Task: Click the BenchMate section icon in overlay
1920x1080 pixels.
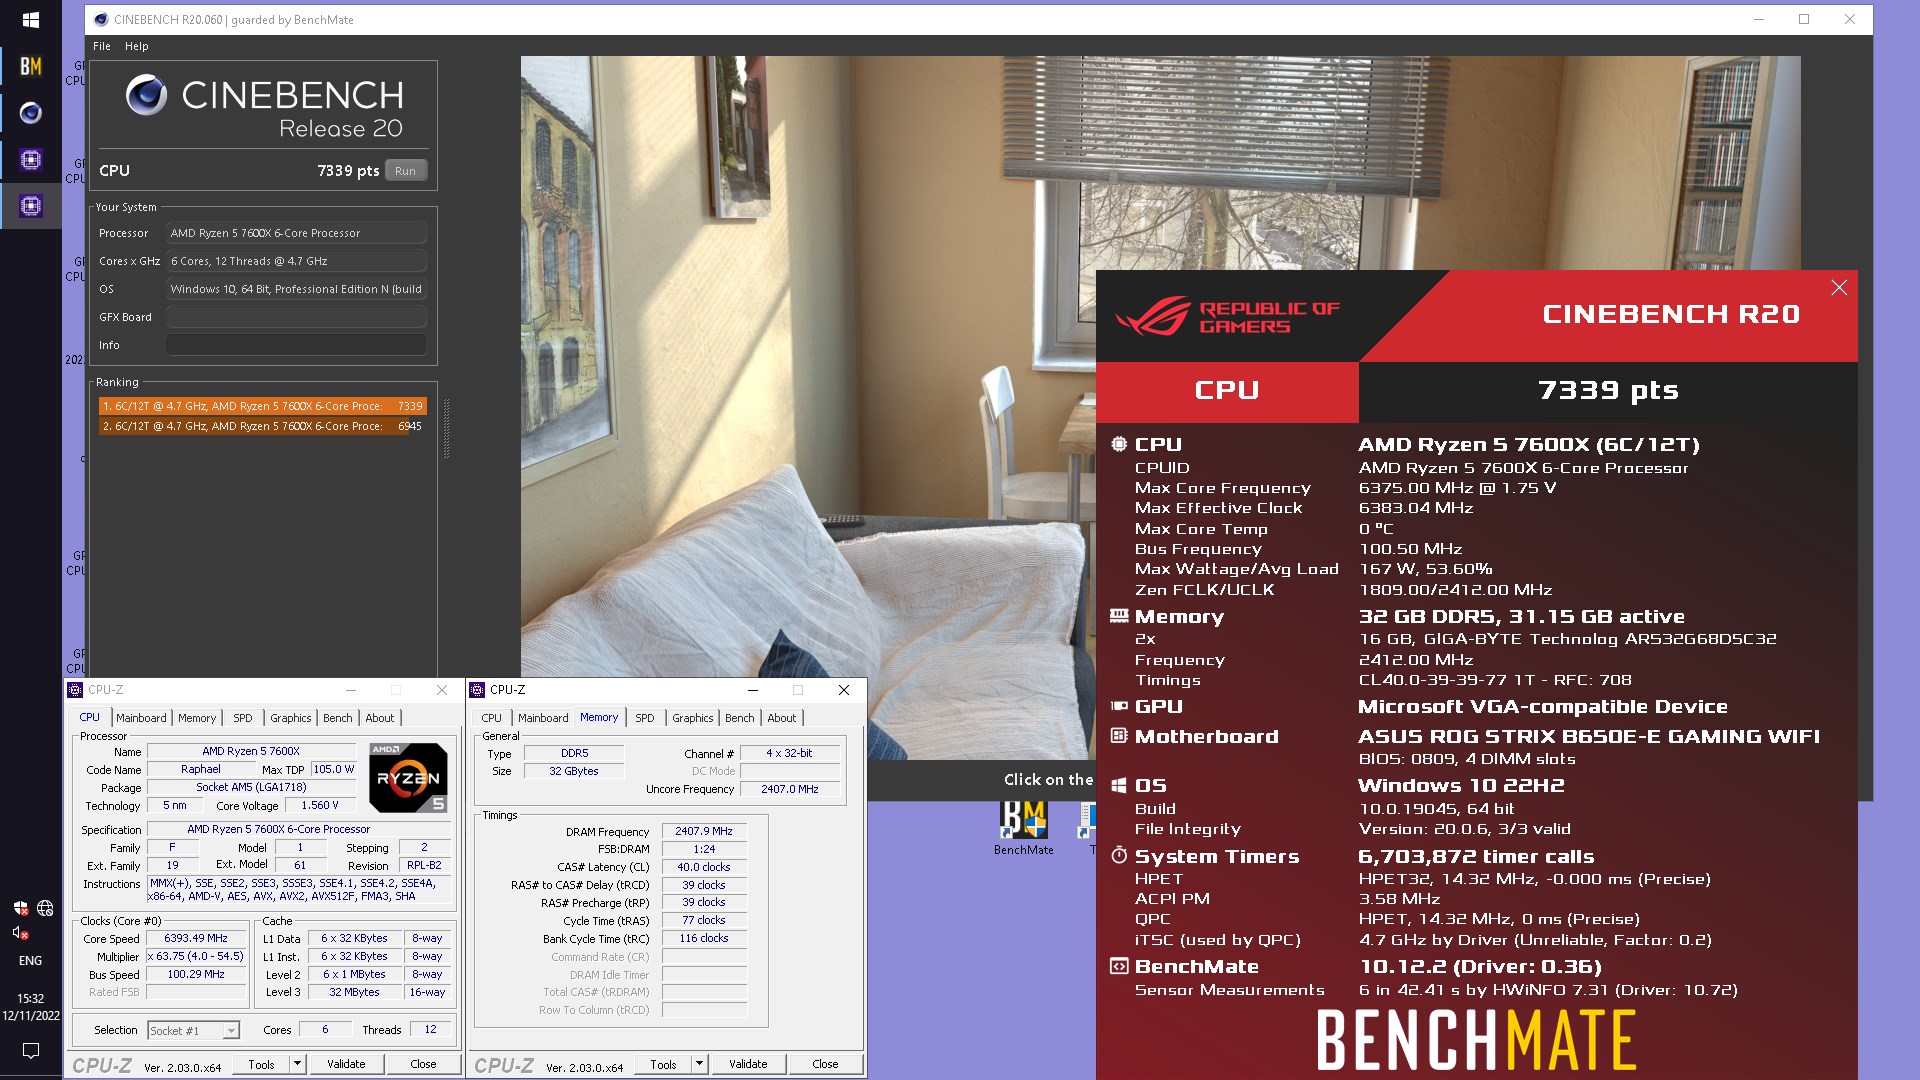Action: [x=1119, y=967]
